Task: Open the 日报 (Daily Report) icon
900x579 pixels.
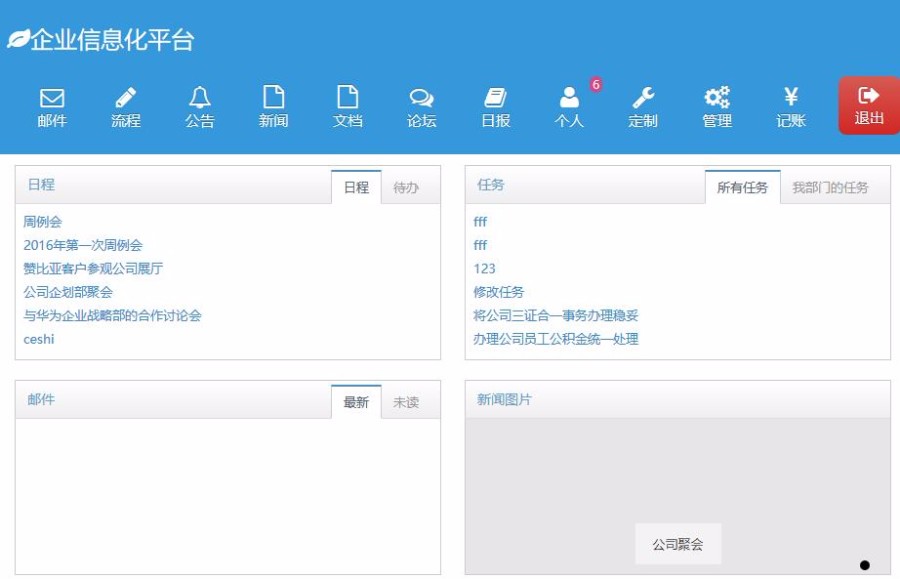Action: click(x=495, y=106)
